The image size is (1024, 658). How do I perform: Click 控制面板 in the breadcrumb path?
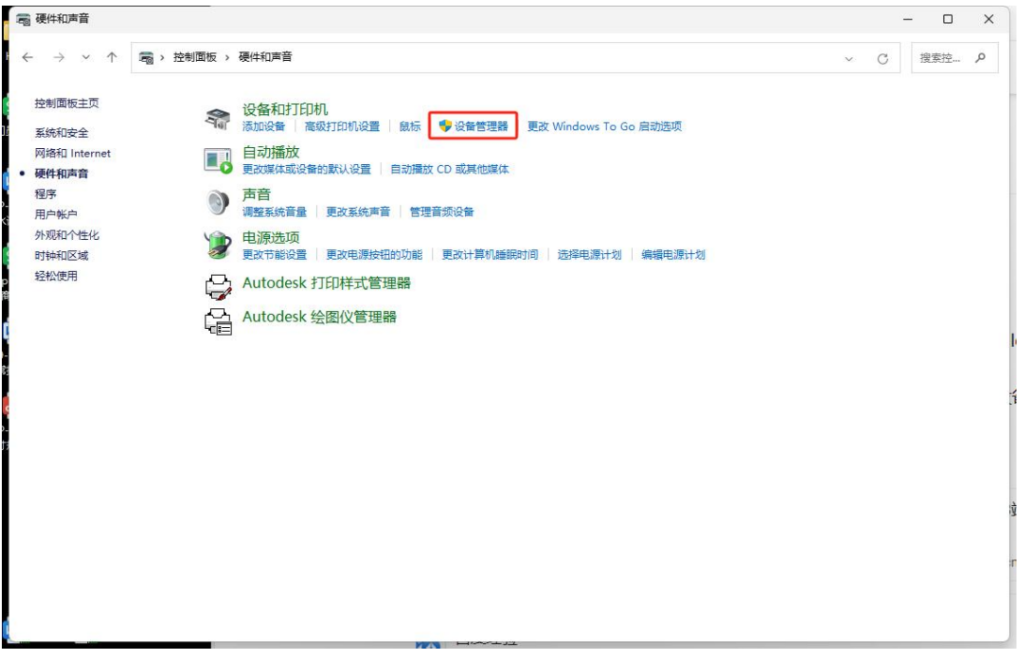coord(195,58)
